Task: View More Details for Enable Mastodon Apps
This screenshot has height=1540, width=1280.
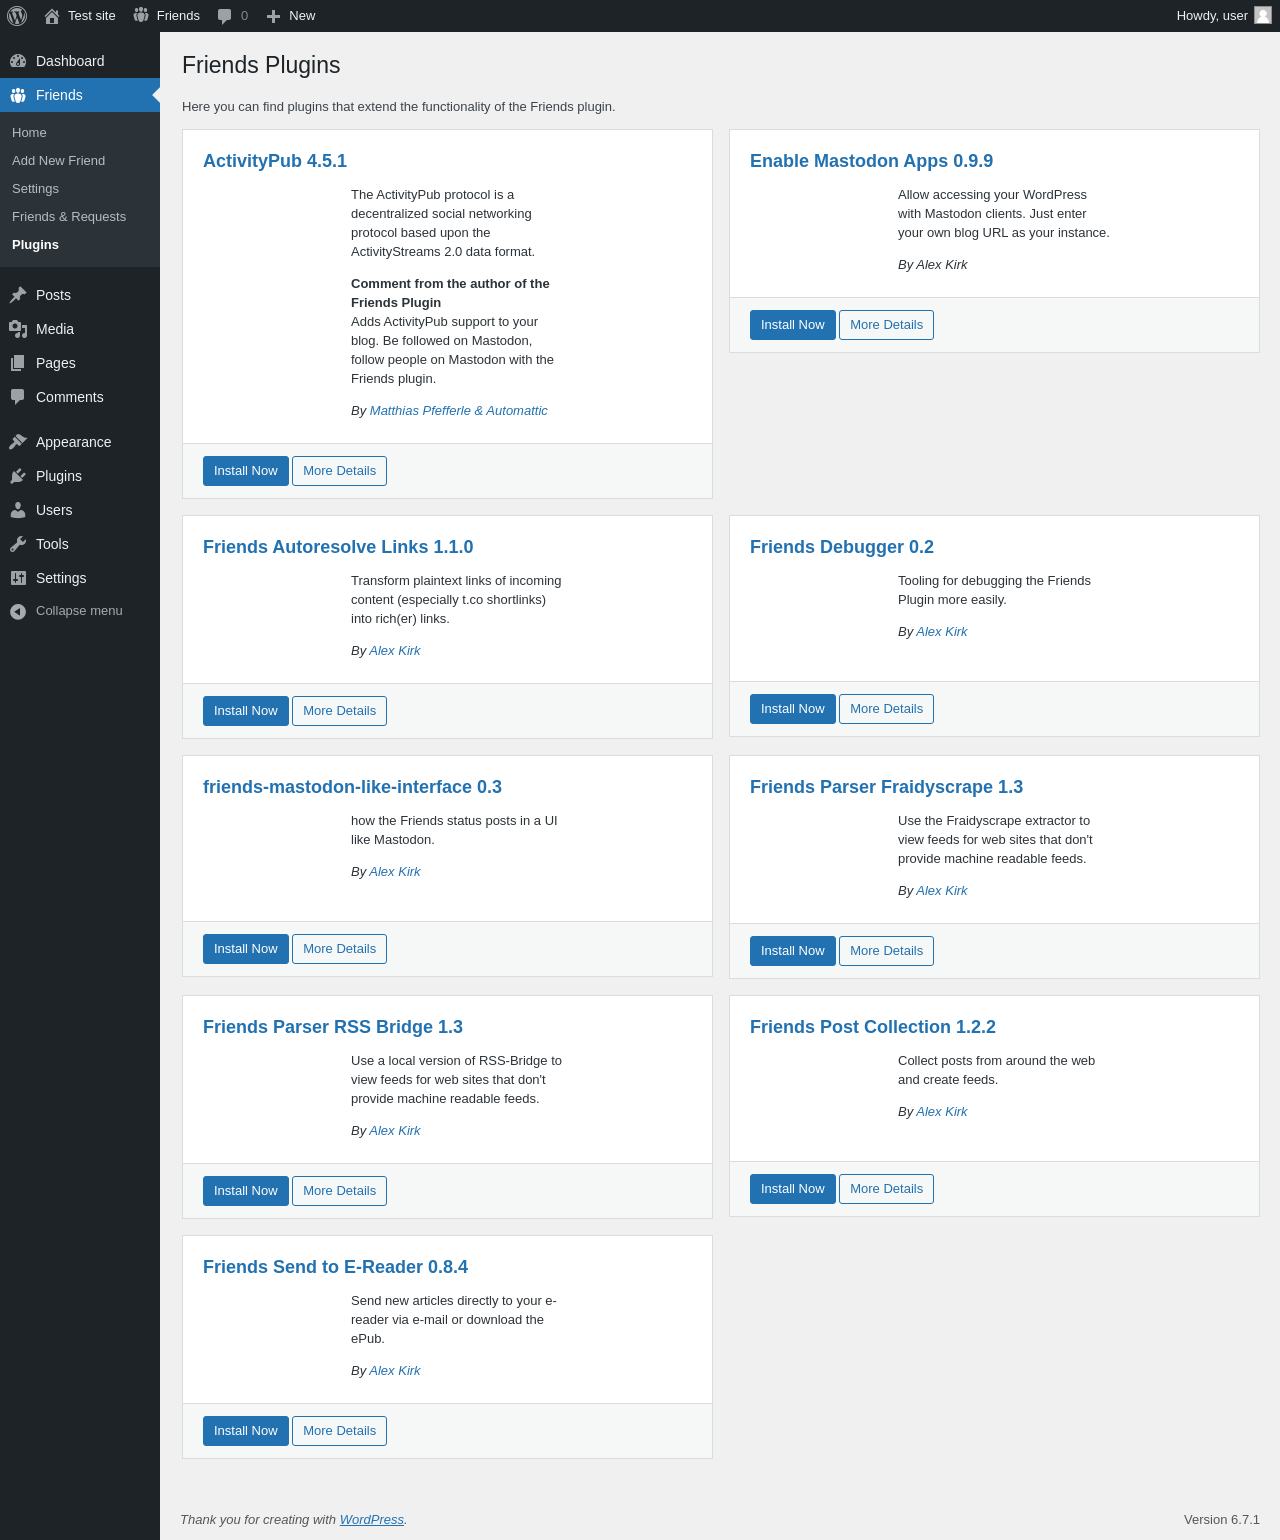Action: pyautogui.click(x=886, y=325)
